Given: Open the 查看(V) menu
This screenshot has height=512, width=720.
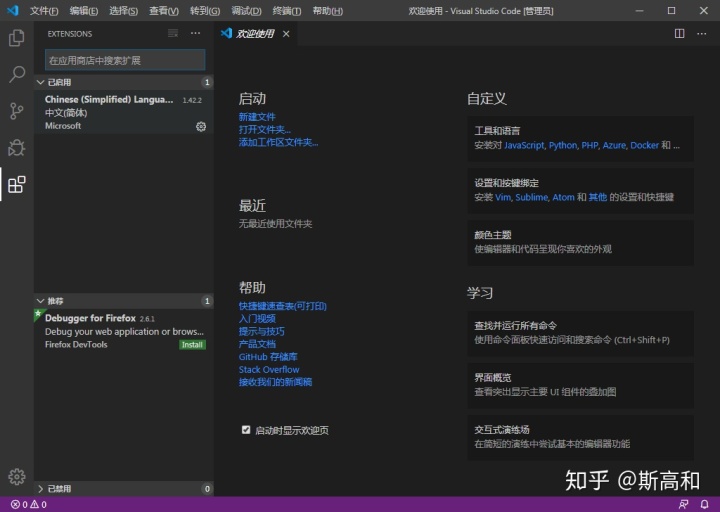Looking at the screenshot, I should [164, 11].
